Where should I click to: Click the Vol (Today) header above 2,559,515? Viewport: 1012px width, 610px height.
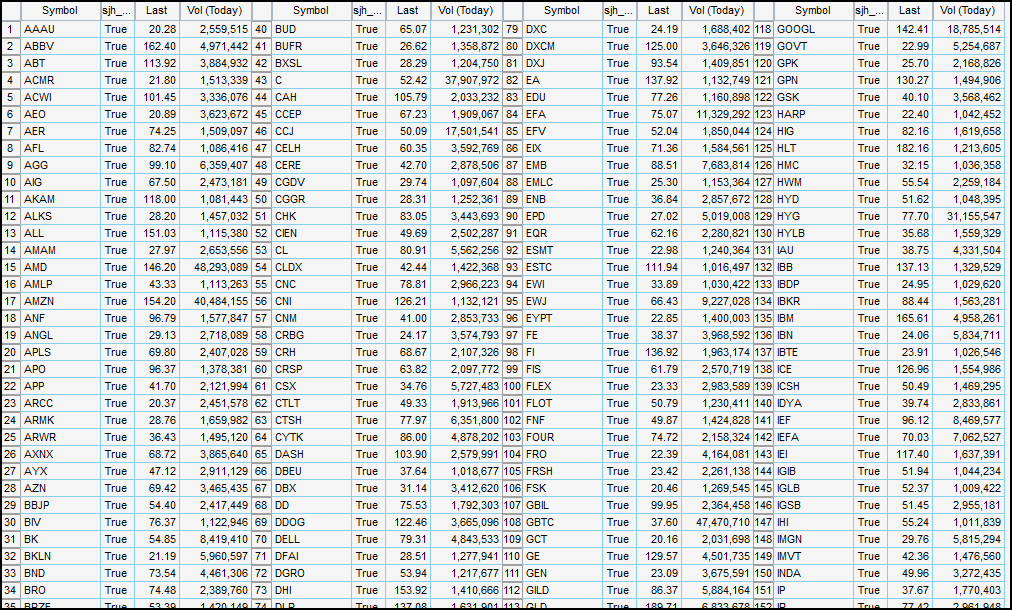(214, 10)
